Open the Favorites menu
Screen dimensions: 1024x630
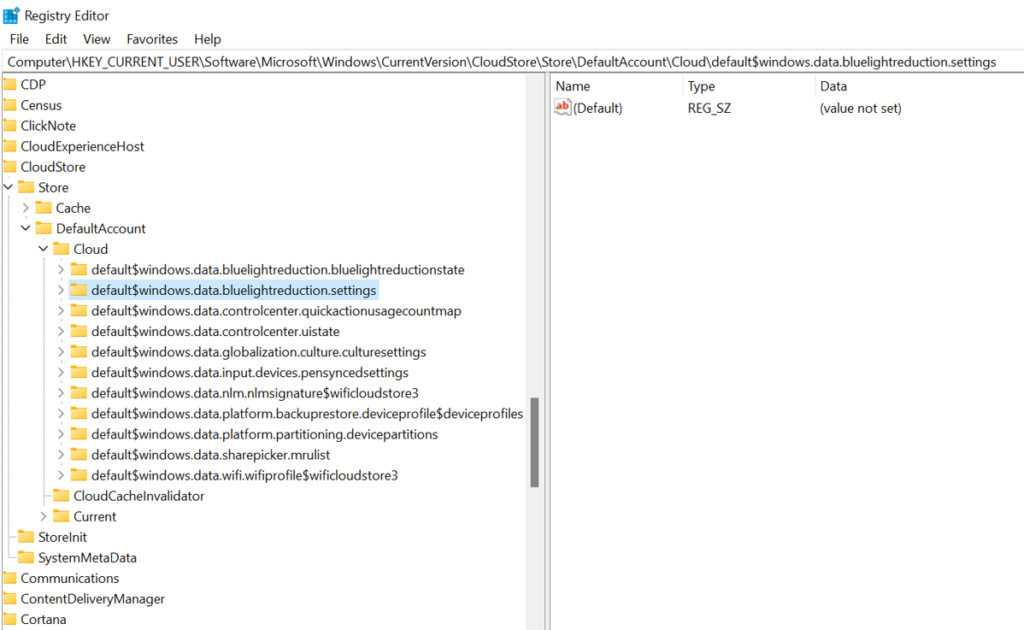click(x=152, y=39)
